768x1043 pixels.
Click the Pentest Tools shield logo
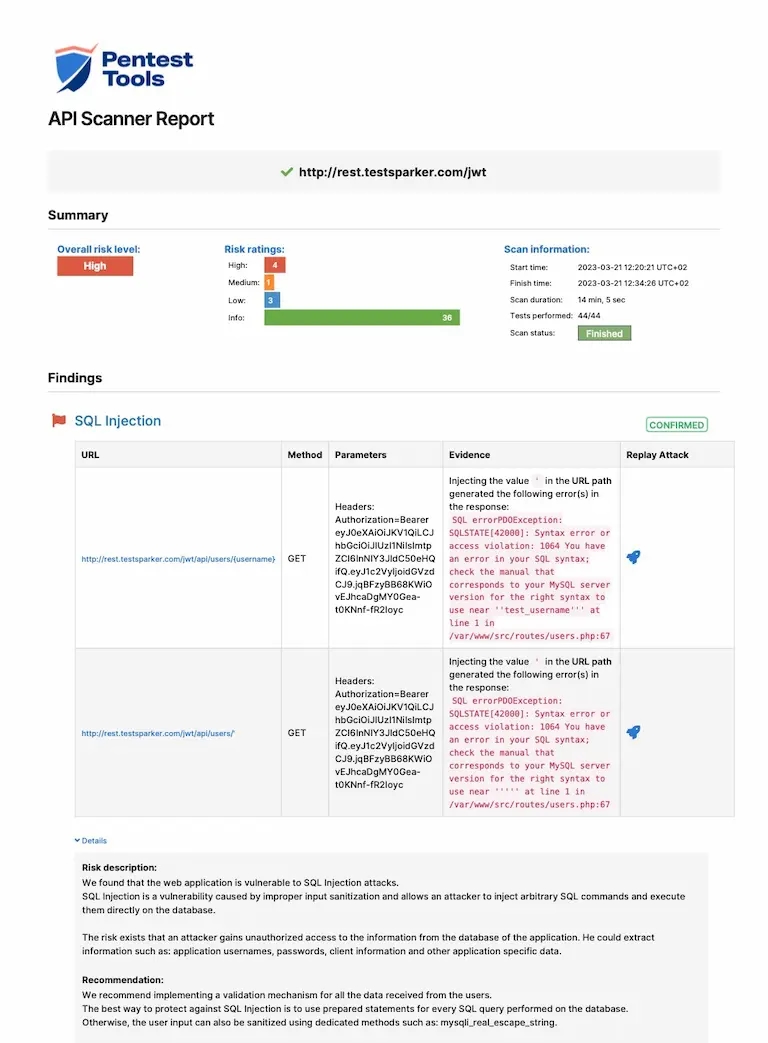click(76, 68)
